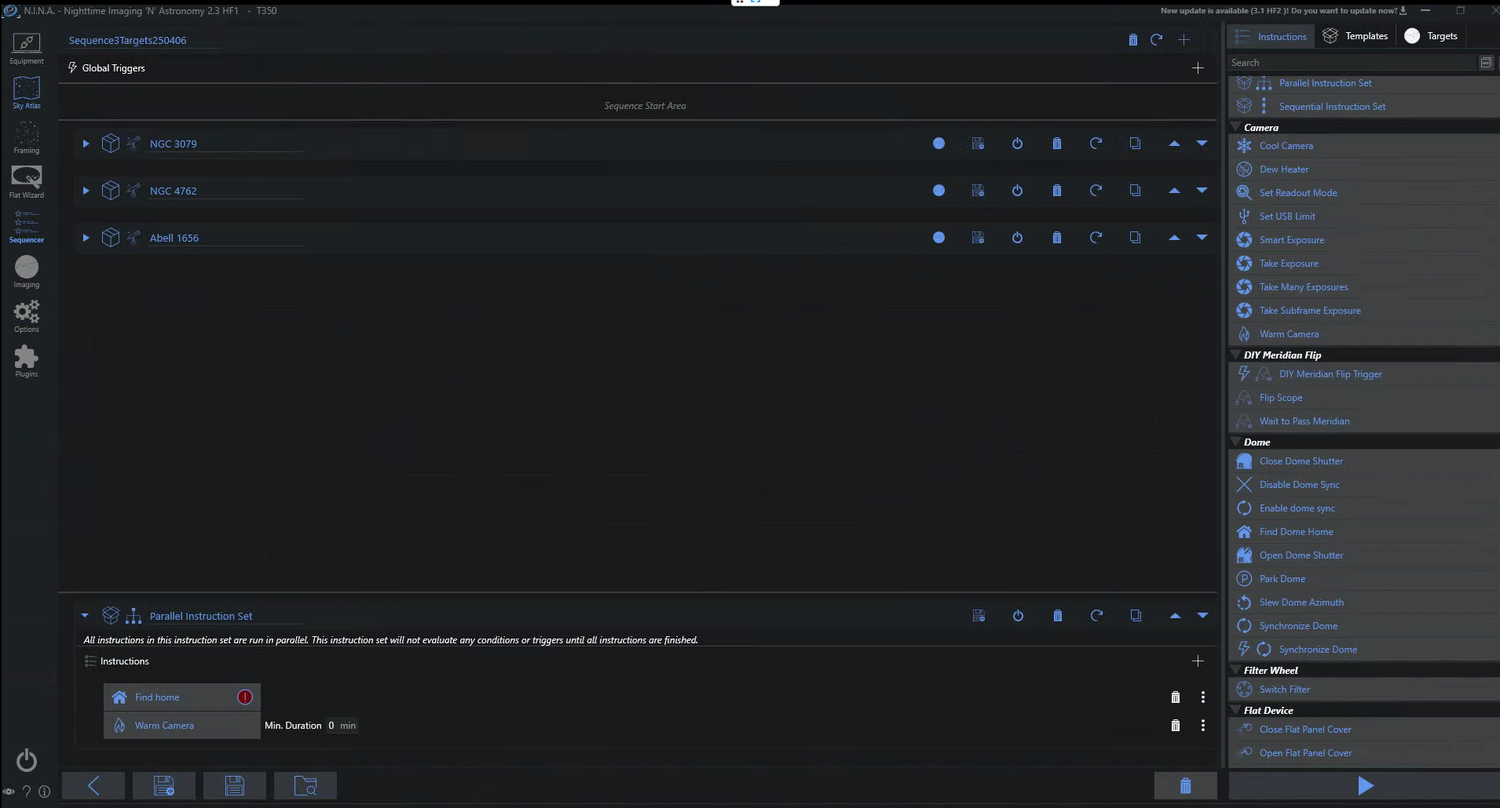The width and height of the screenshot is (1500, 808).
Task: Toggle the power icon for Parallel Instruction Set
Action: point(1018,616)
